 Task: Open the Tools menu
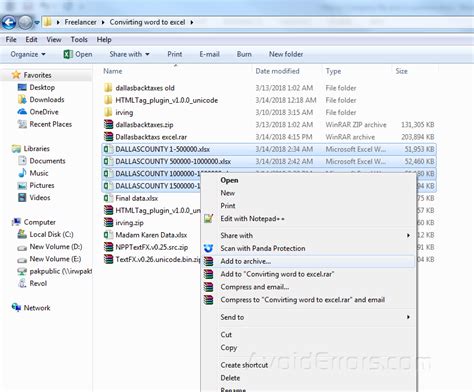click(79, 40)
